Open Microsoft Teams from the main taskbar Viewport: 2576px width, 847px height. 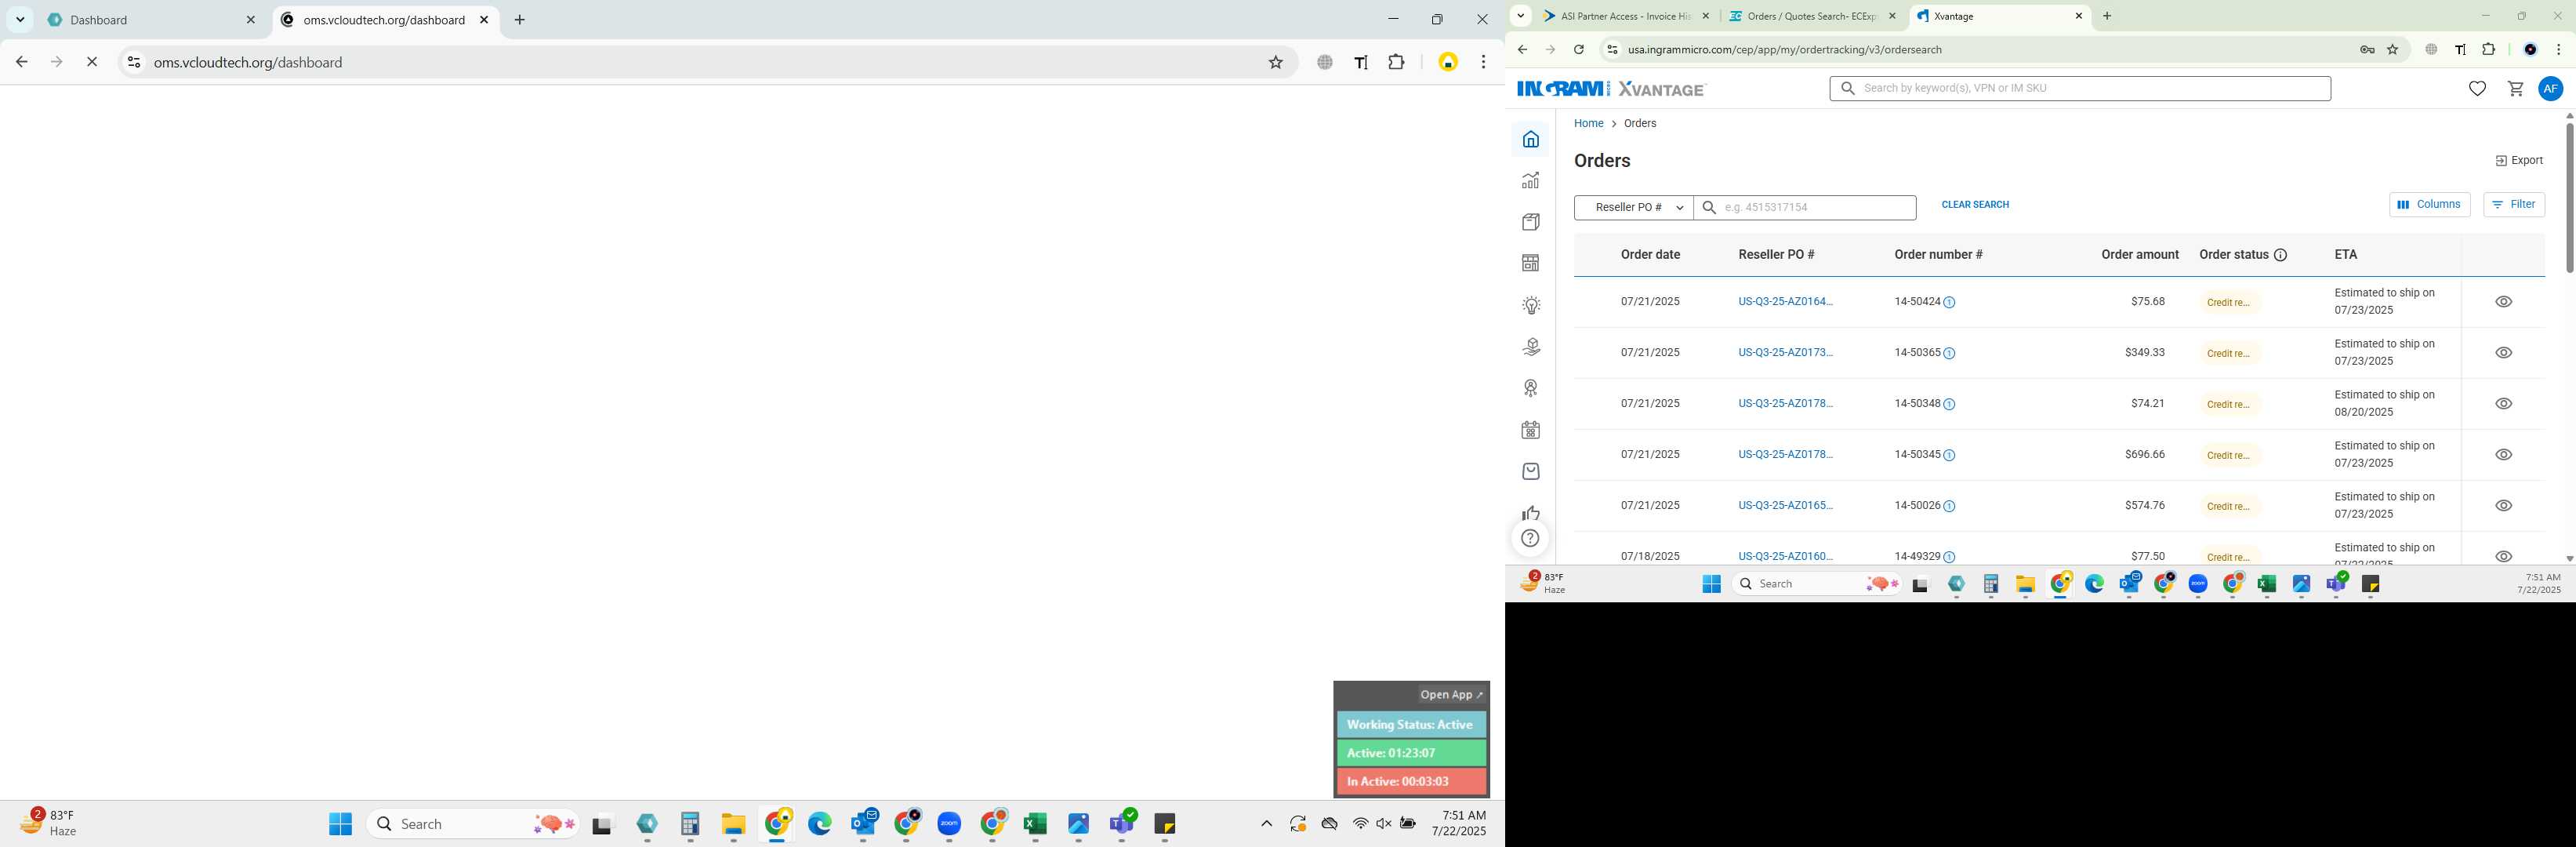tap(1122, 823)
